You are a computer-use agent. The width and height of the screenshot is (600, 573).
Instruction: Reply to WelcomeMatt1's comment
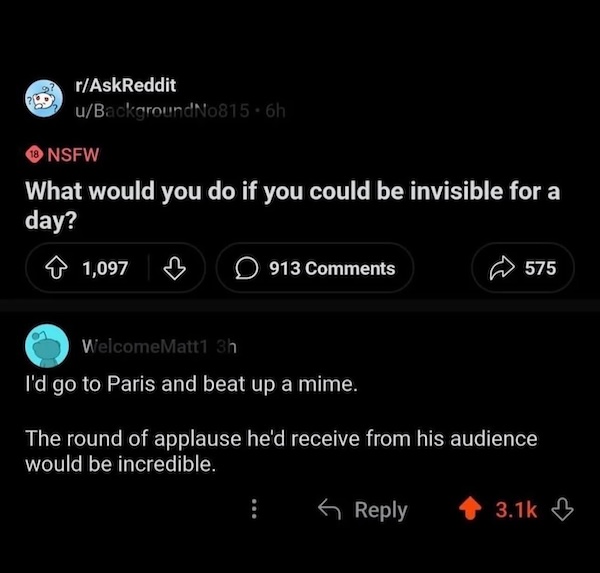363,509
